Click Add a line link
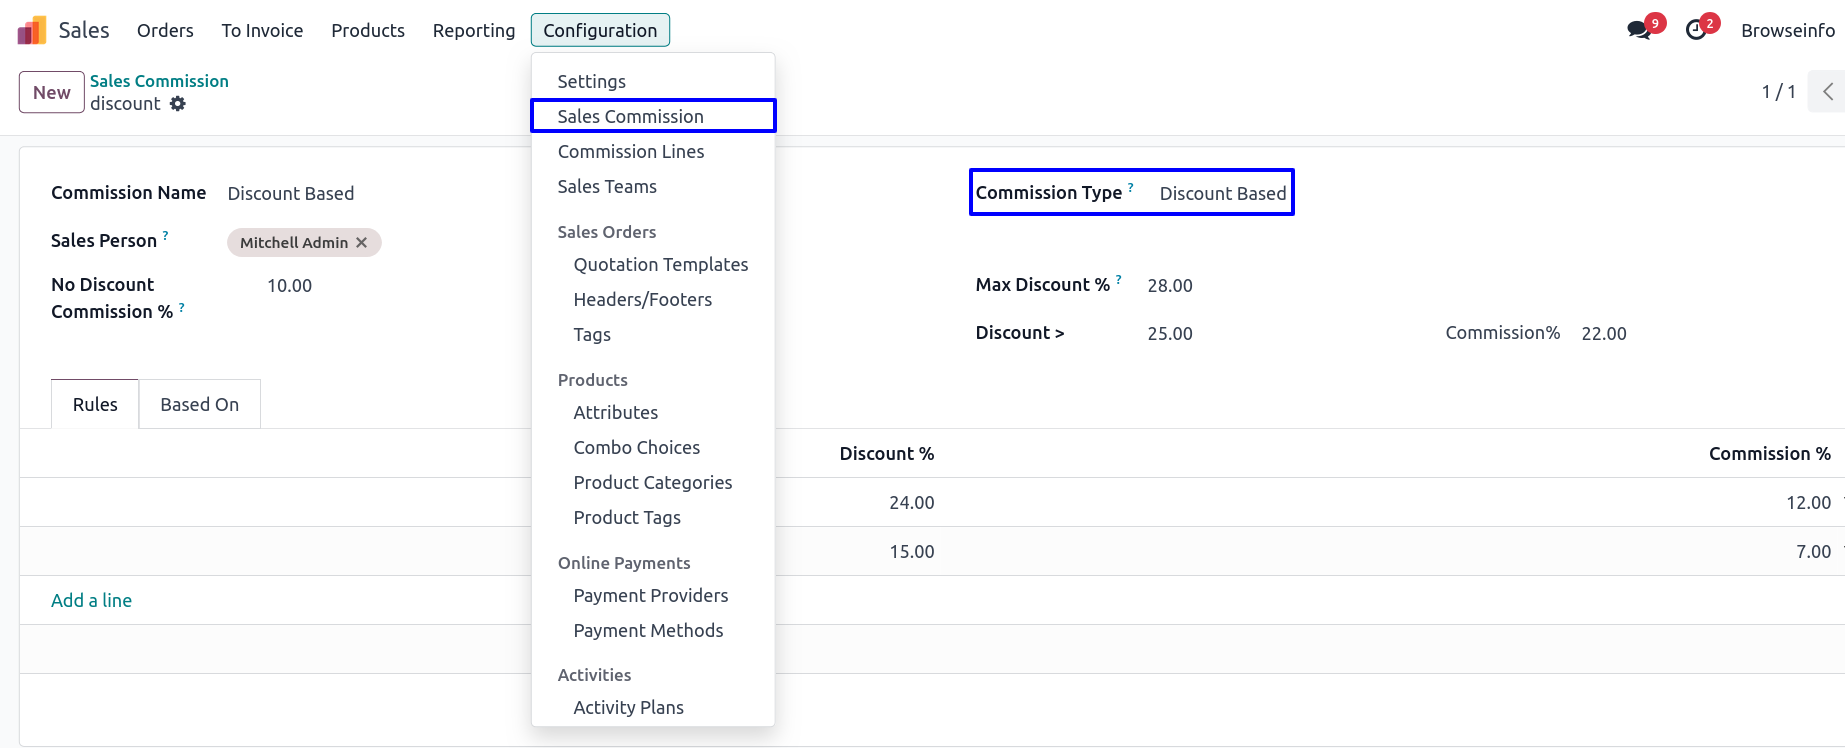The height and width of the screenshot is (748, 1845). 91,601
